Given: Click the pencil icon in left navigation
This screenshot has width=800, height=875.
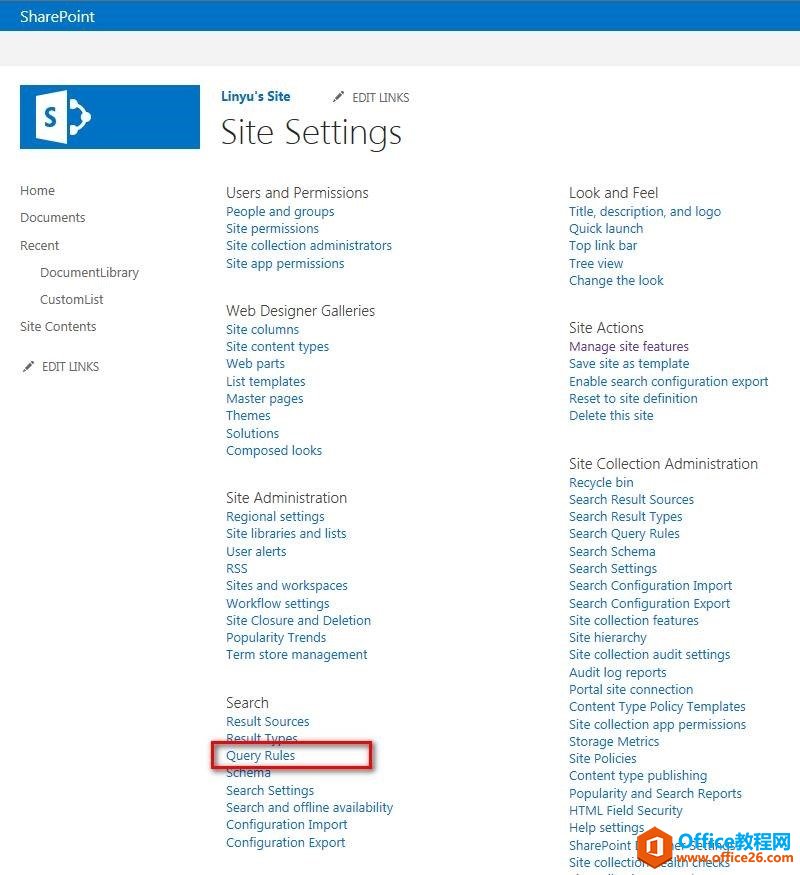Looking at the screenshot, I should [28, 367].
